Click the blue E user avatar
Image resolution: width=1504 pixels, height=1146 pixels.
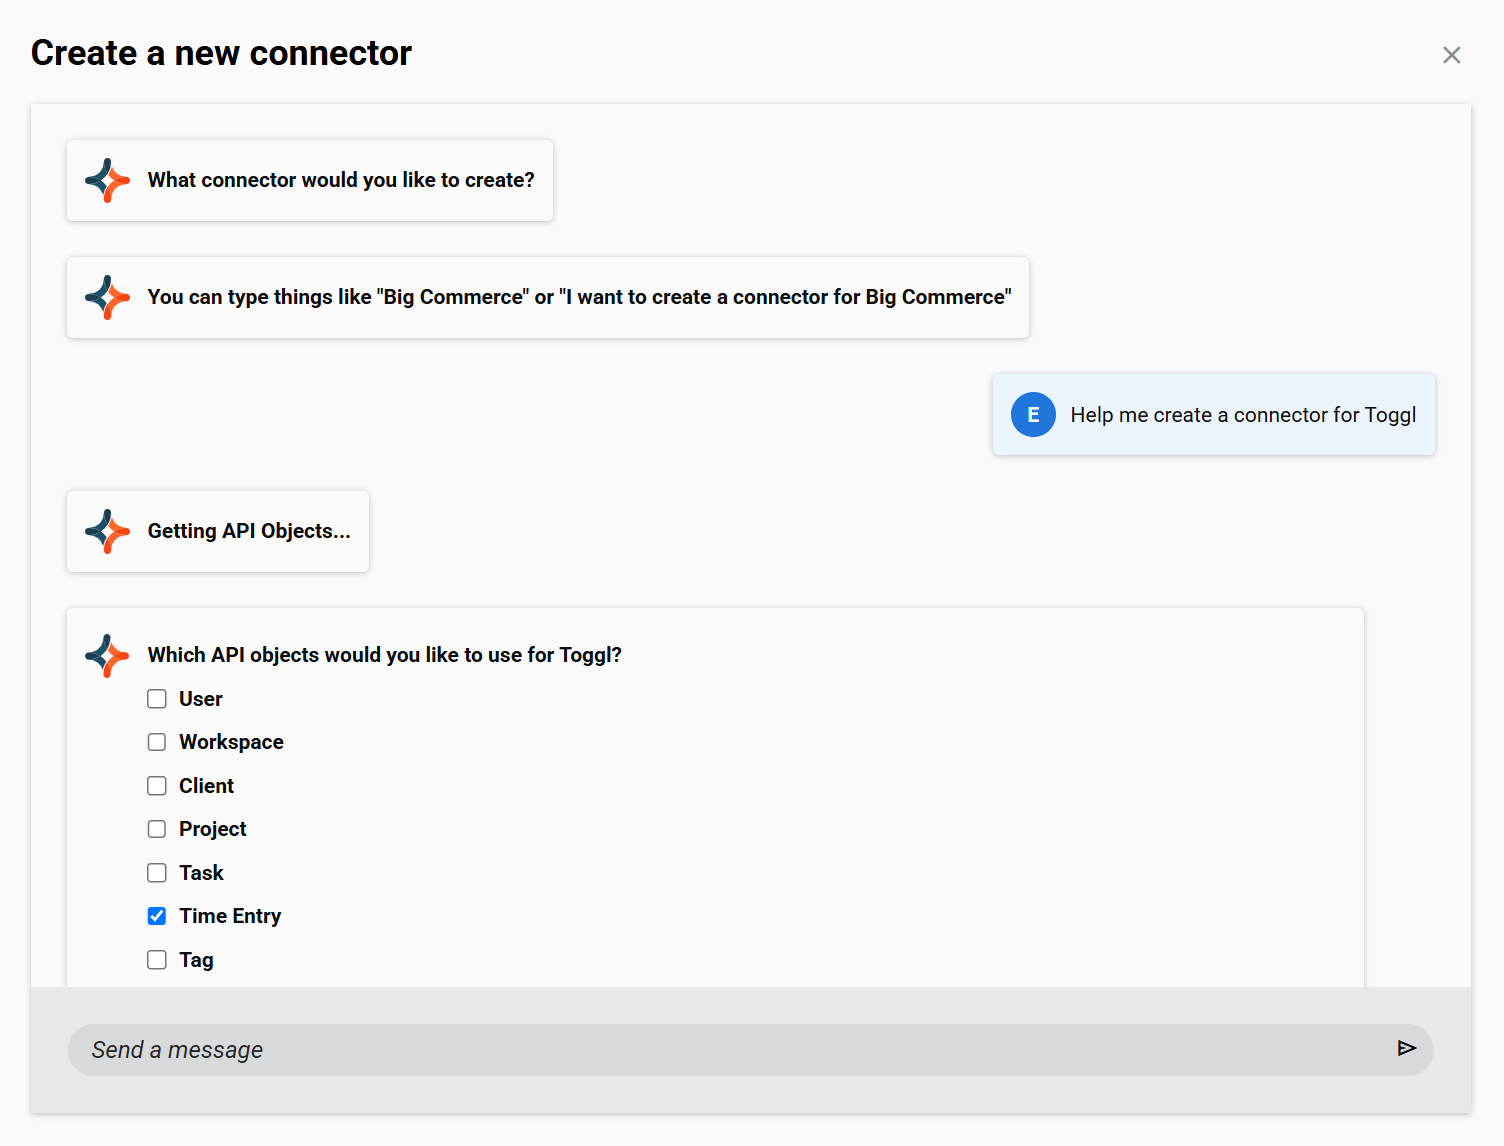1033,414
